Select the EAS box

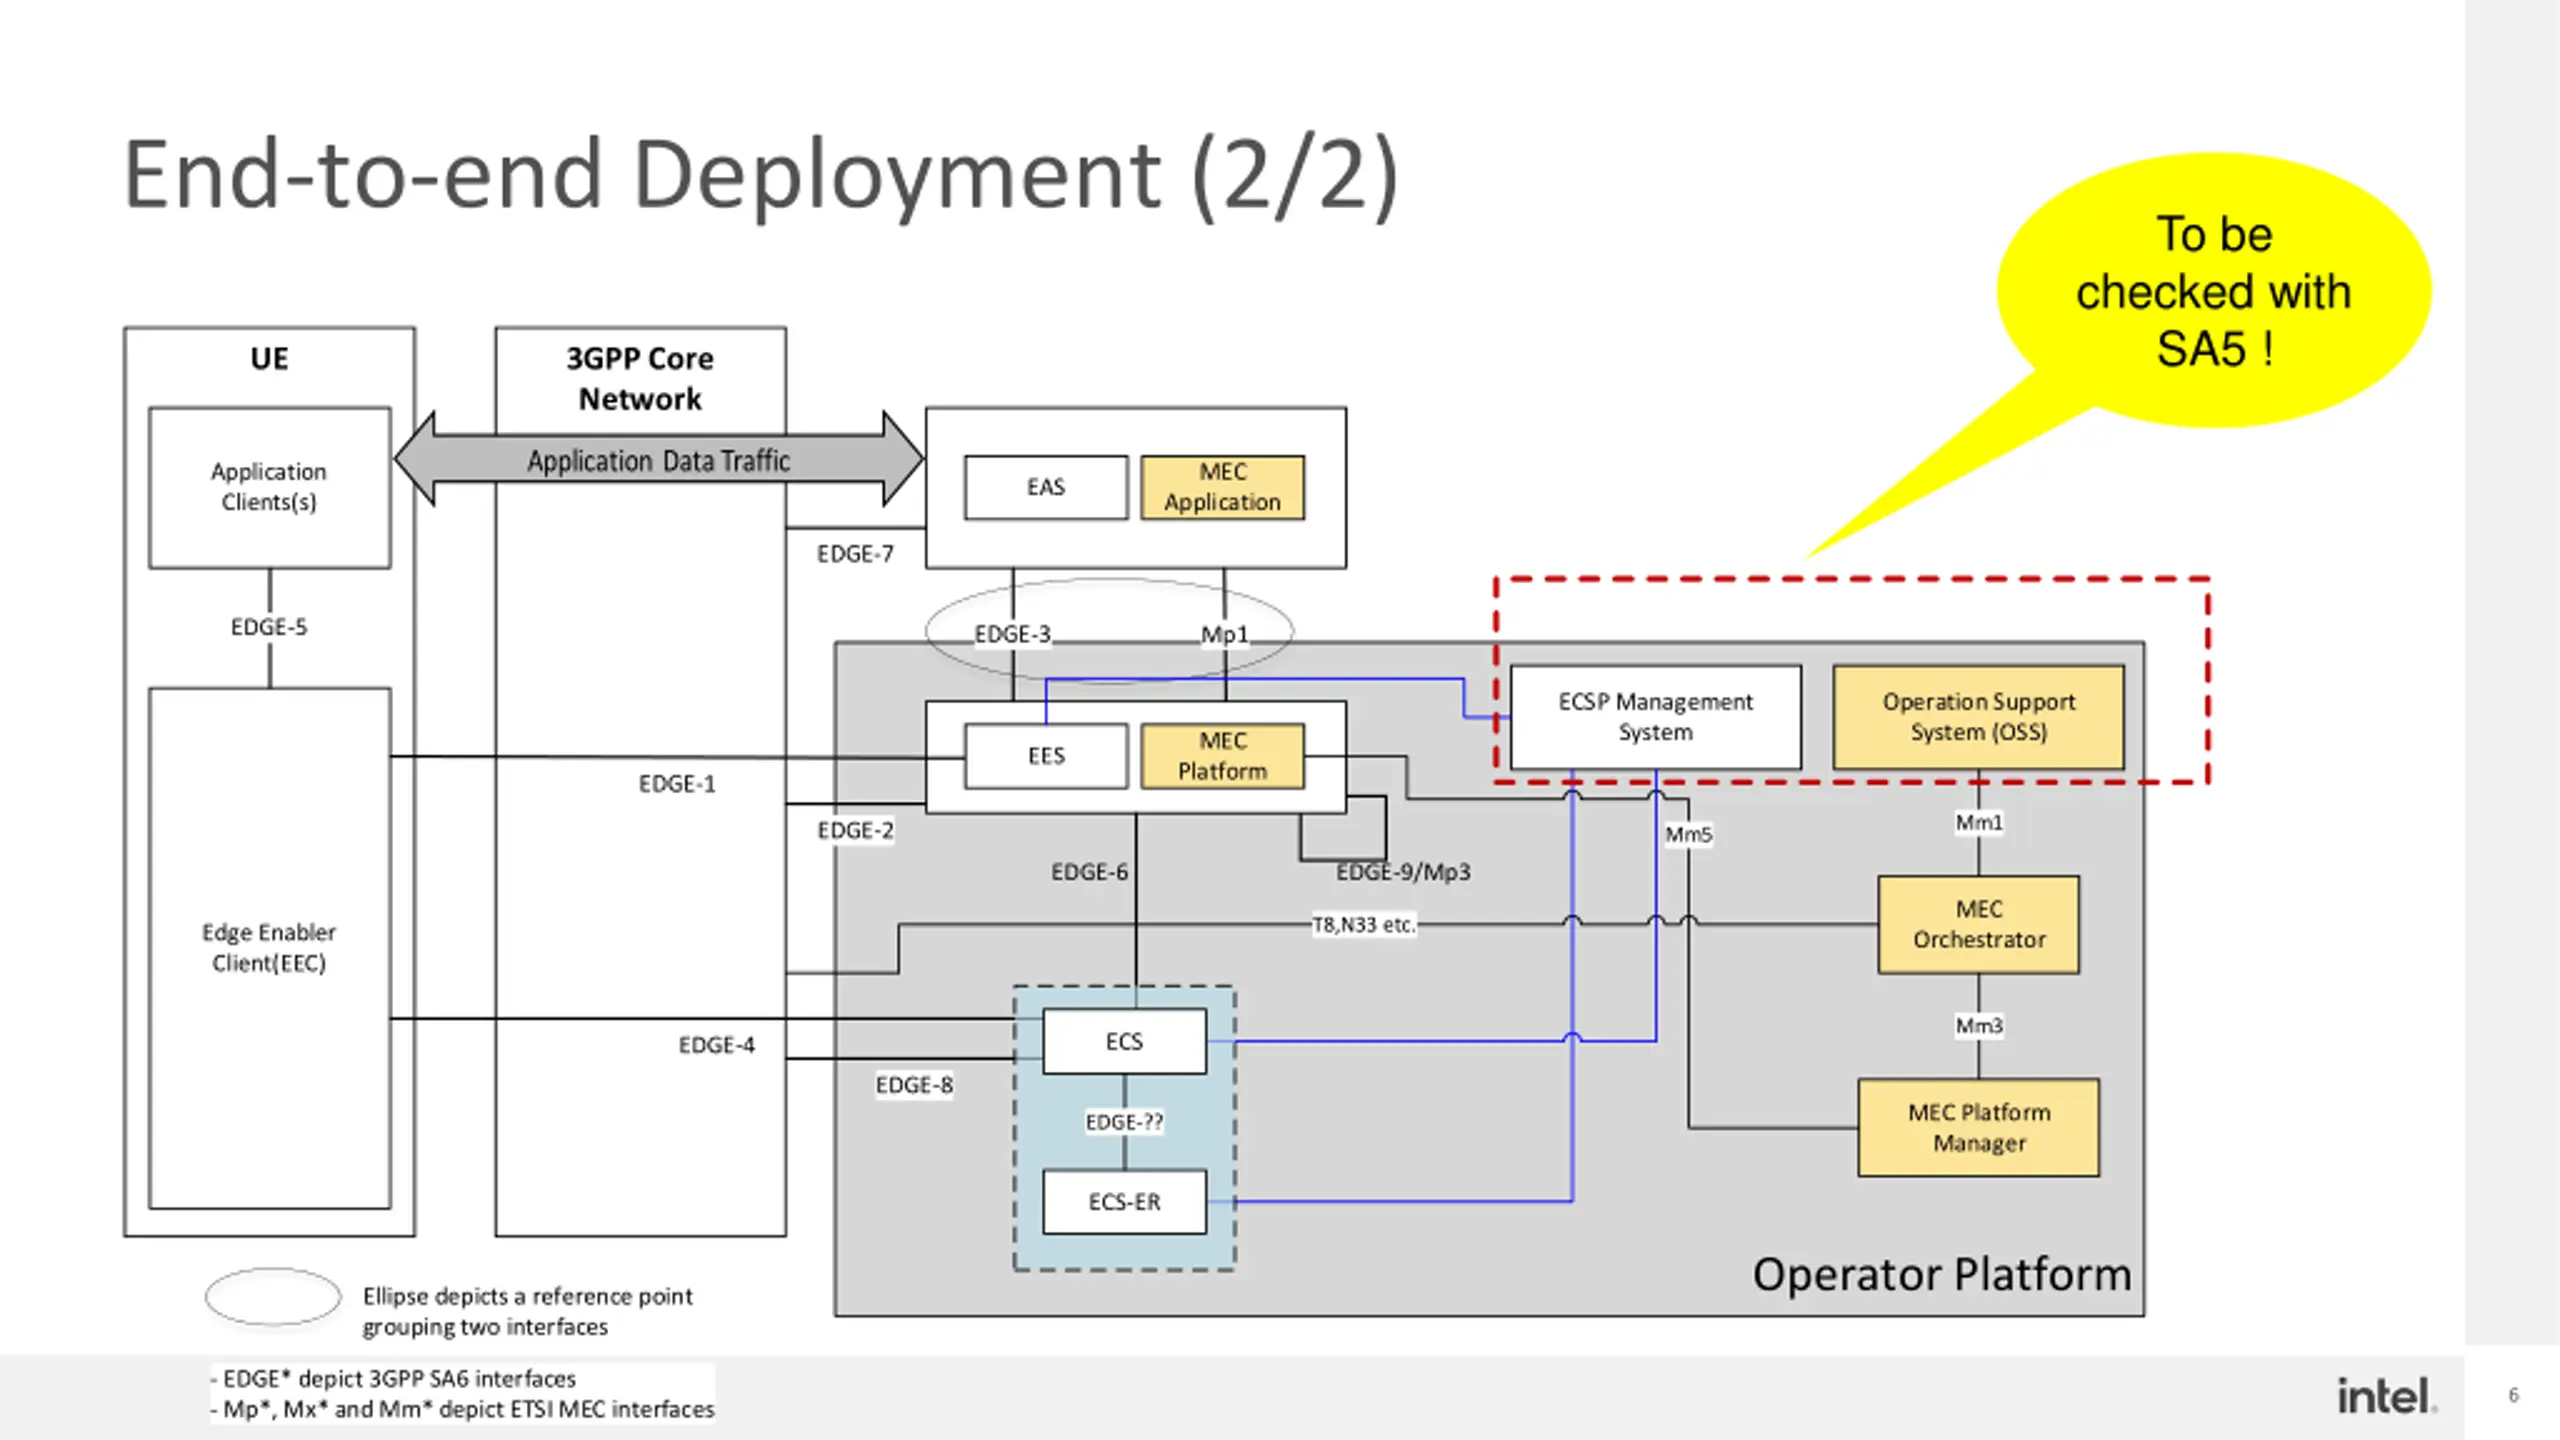click(x=1046, y=487)
